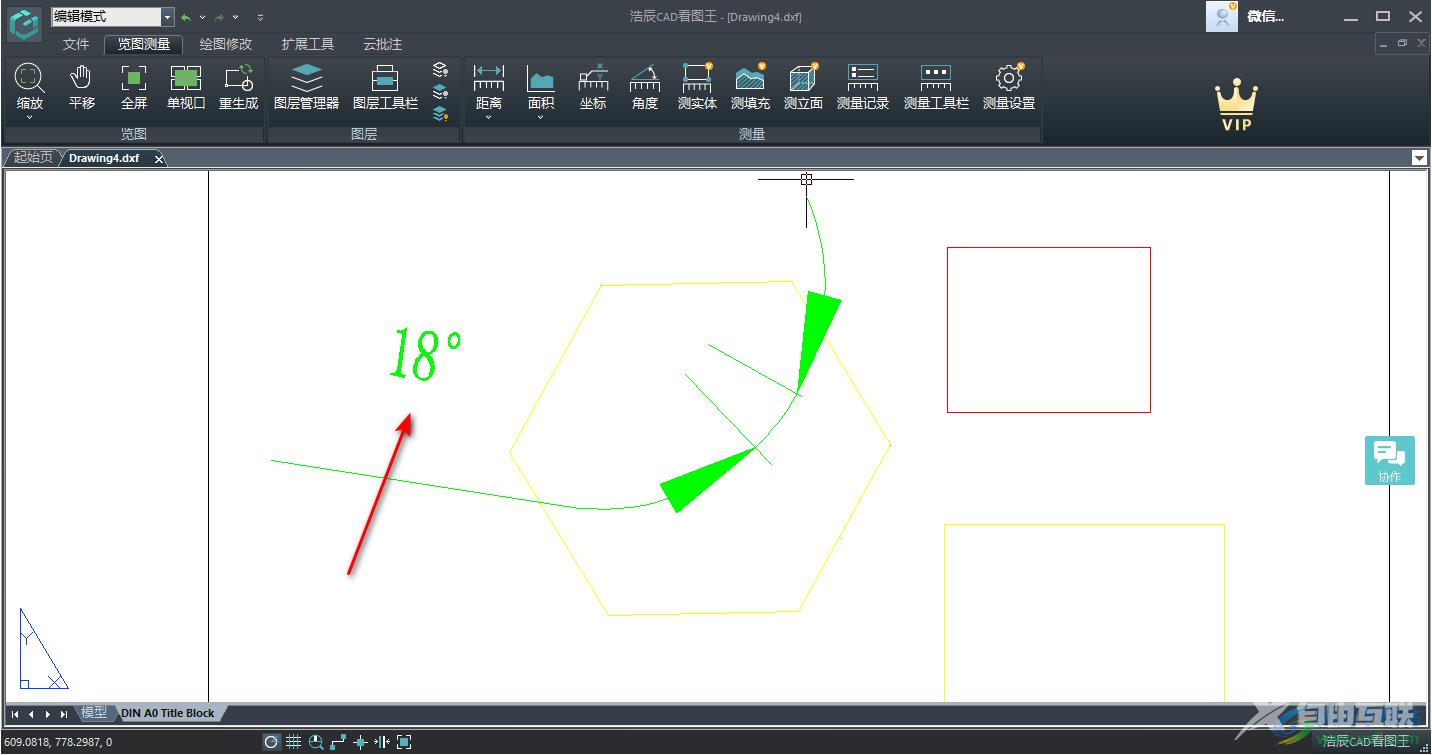Switch to the 览图测量 ribbon tab

144,44
